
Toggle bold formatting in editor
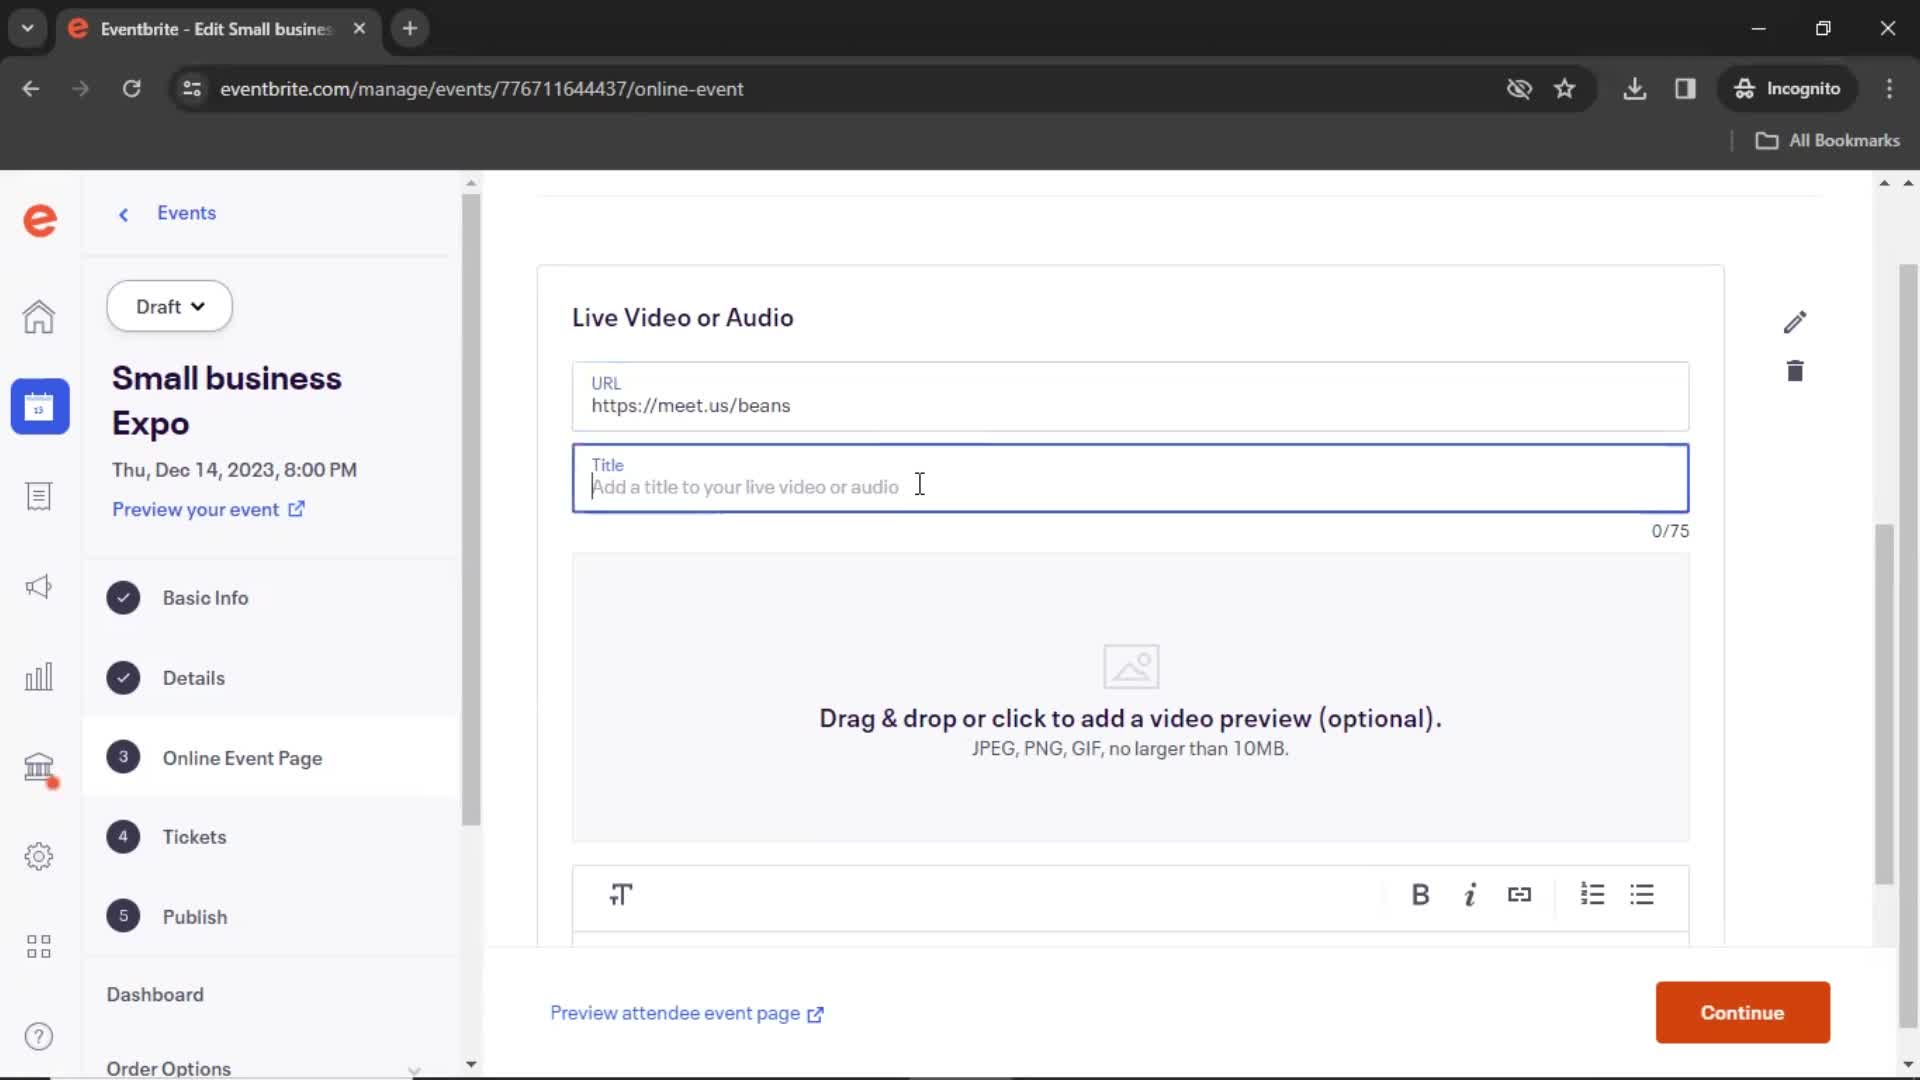tap(1420, 895)
